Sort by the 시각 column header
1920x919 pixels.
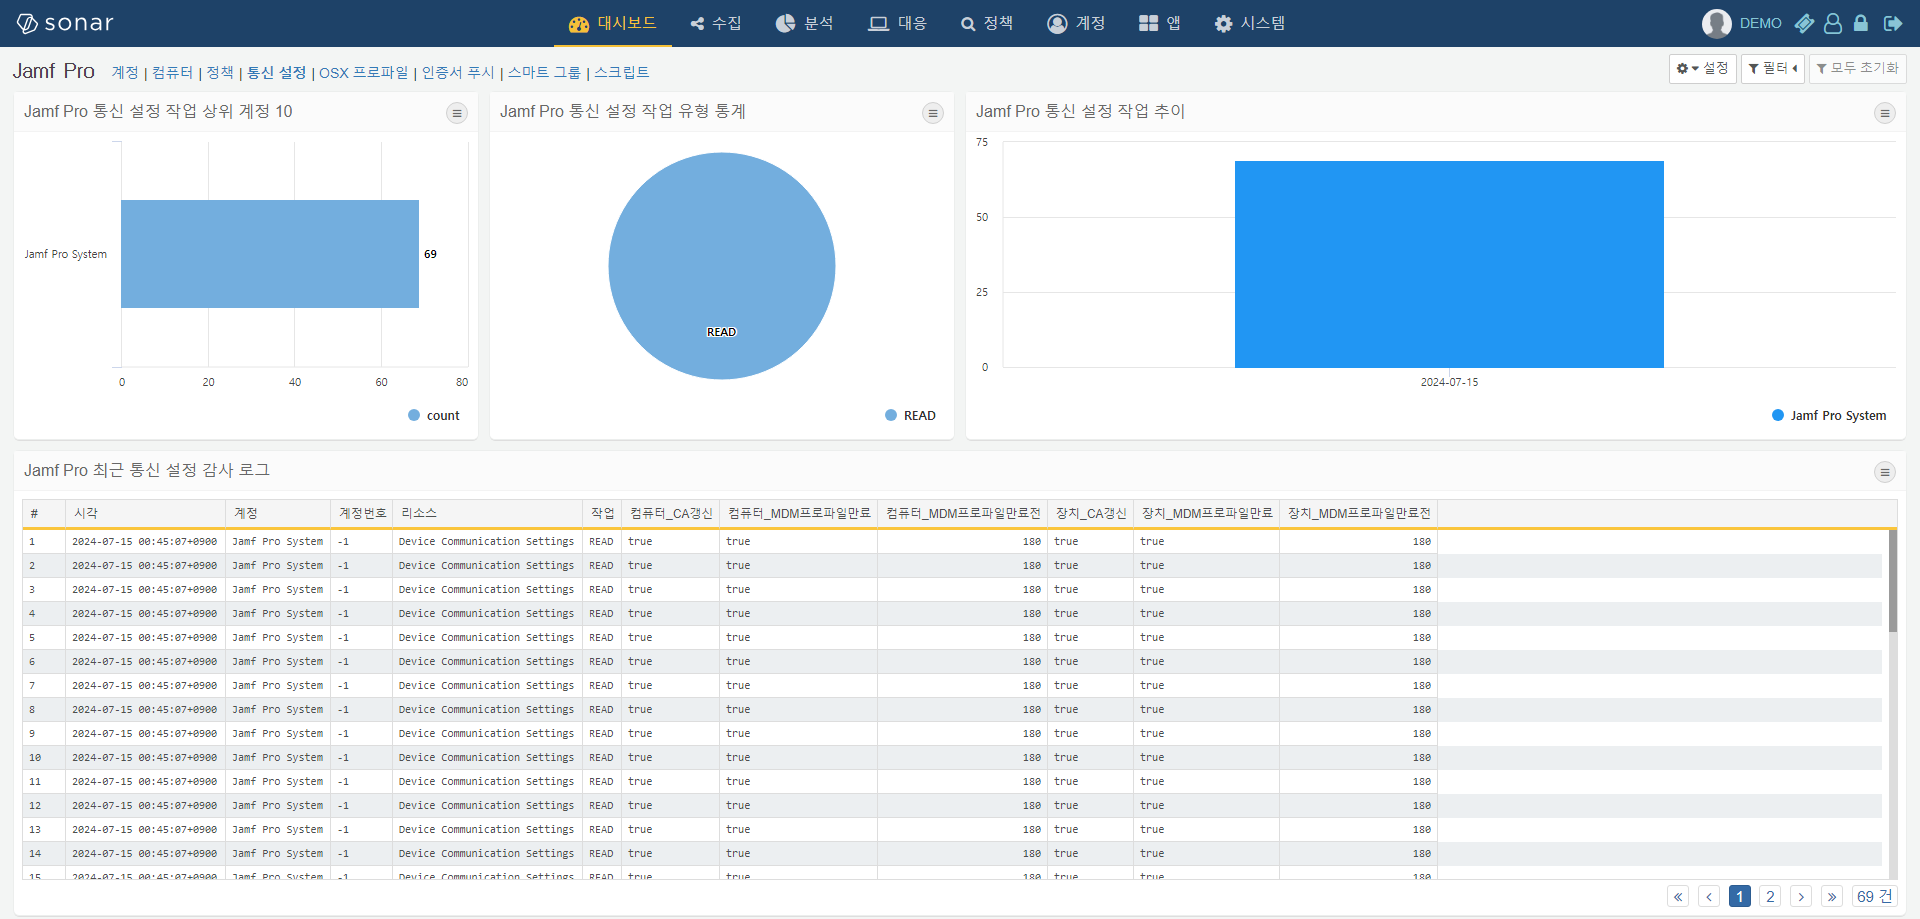pos(146,514)
